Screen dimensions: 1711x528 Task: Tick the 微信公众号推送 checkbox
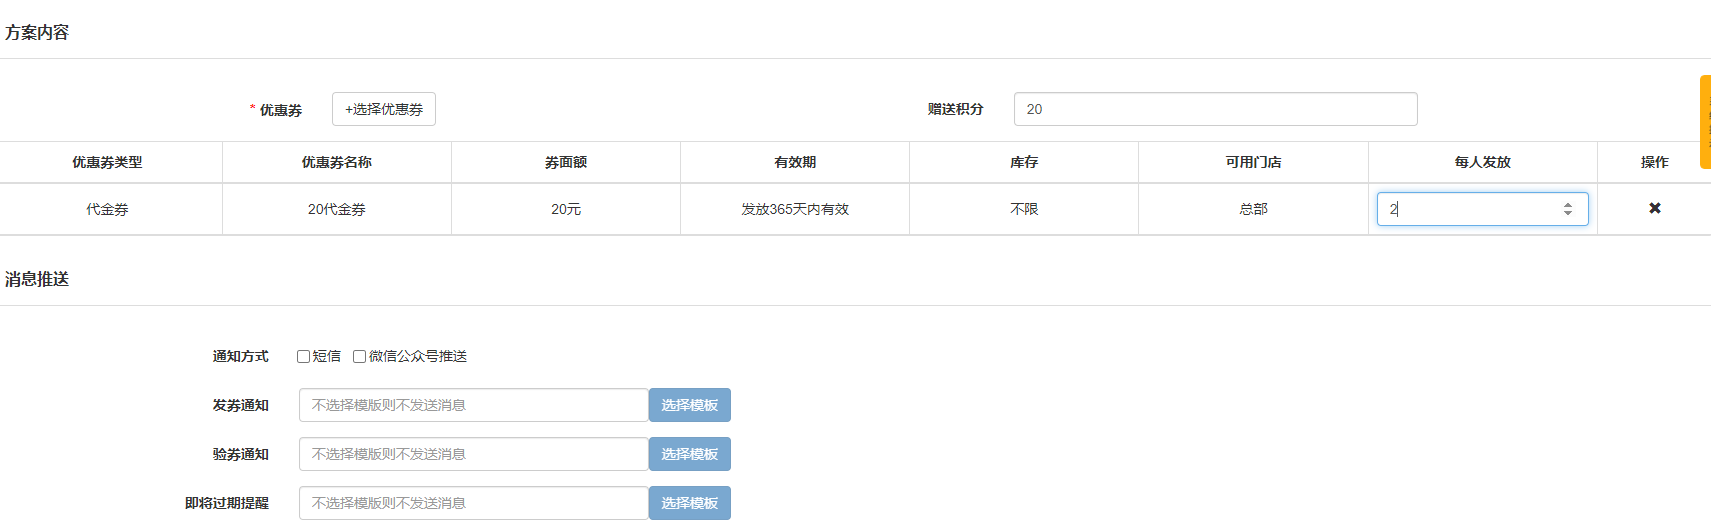(x=359, y=356)
